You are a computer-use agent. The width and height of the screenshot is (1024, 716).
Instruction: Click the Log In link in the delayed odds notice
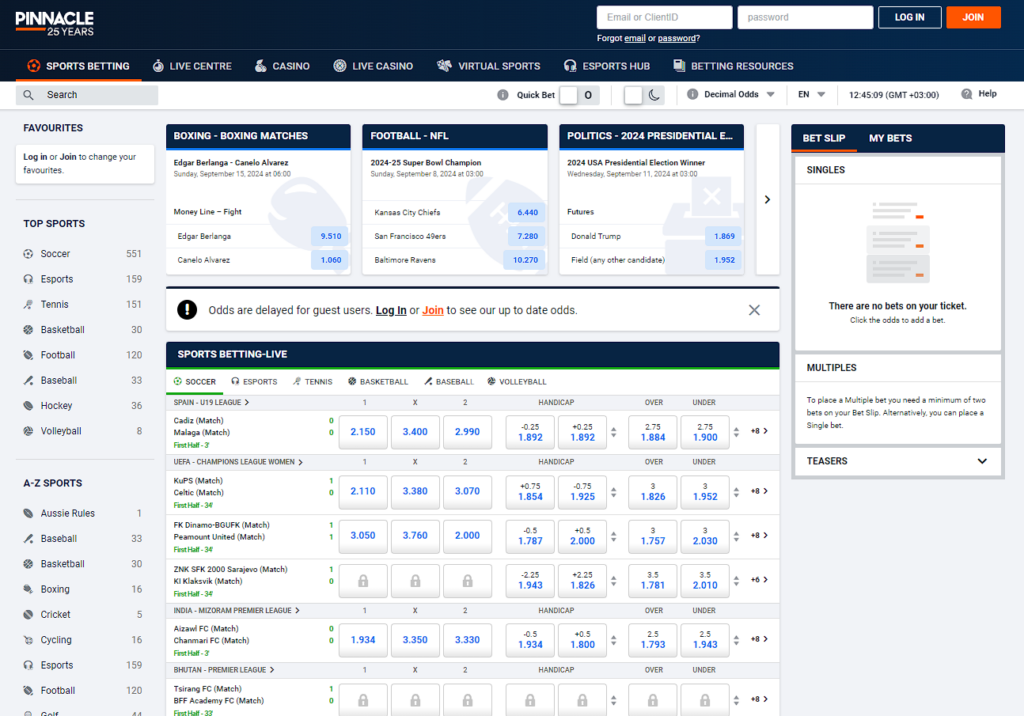click(391, 310)
